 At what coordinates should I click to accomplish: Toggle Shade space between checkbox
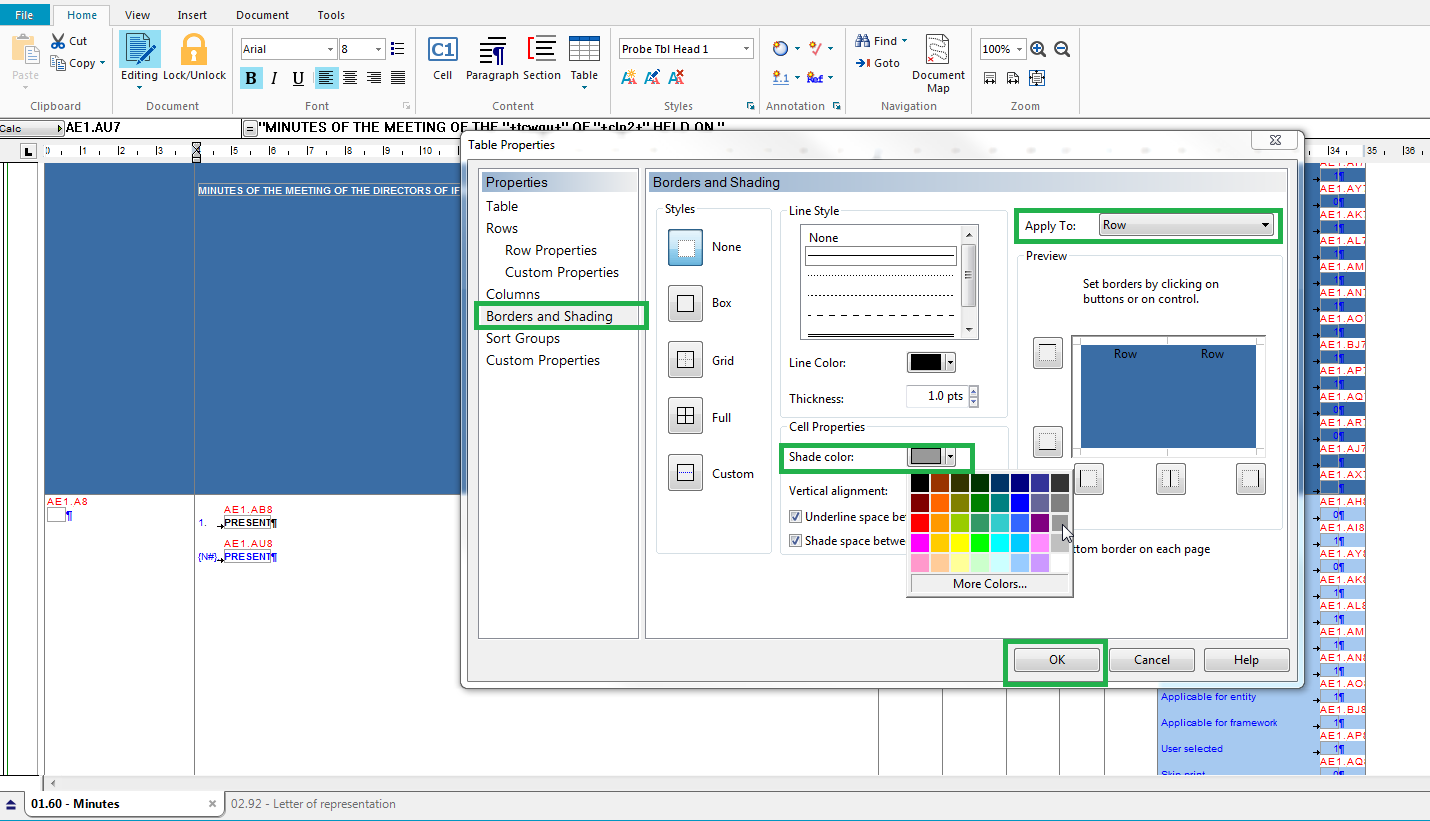(796, 541)
